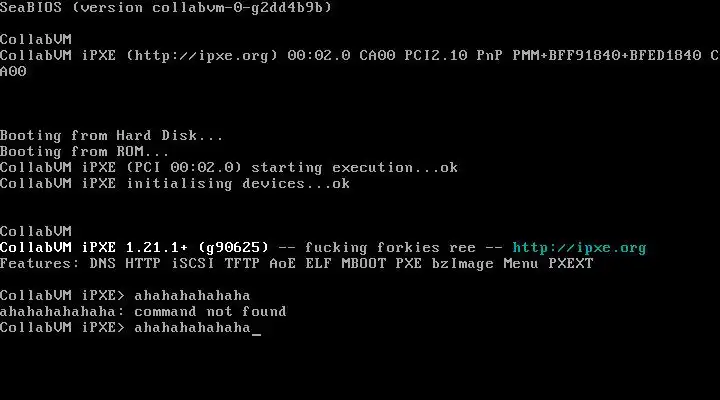Click the 'Booting from ROM...' line
The height and width of the screenshot is (400, 720).
click(x=84, y=152)
